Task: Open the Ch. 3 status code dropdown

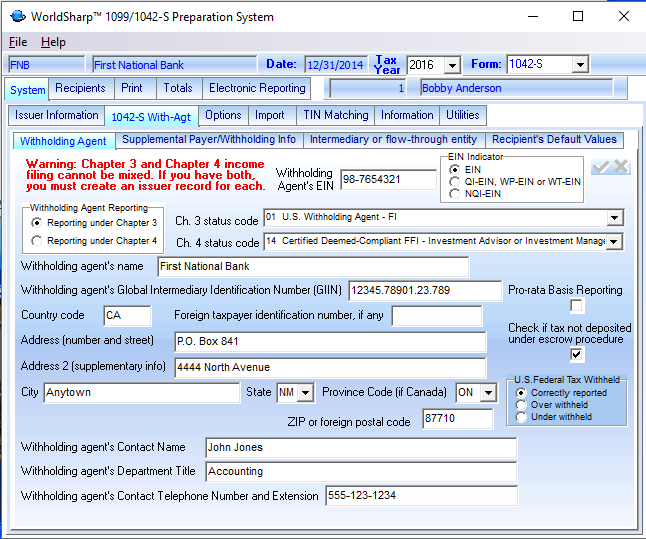Action: (x=613, y=218)
